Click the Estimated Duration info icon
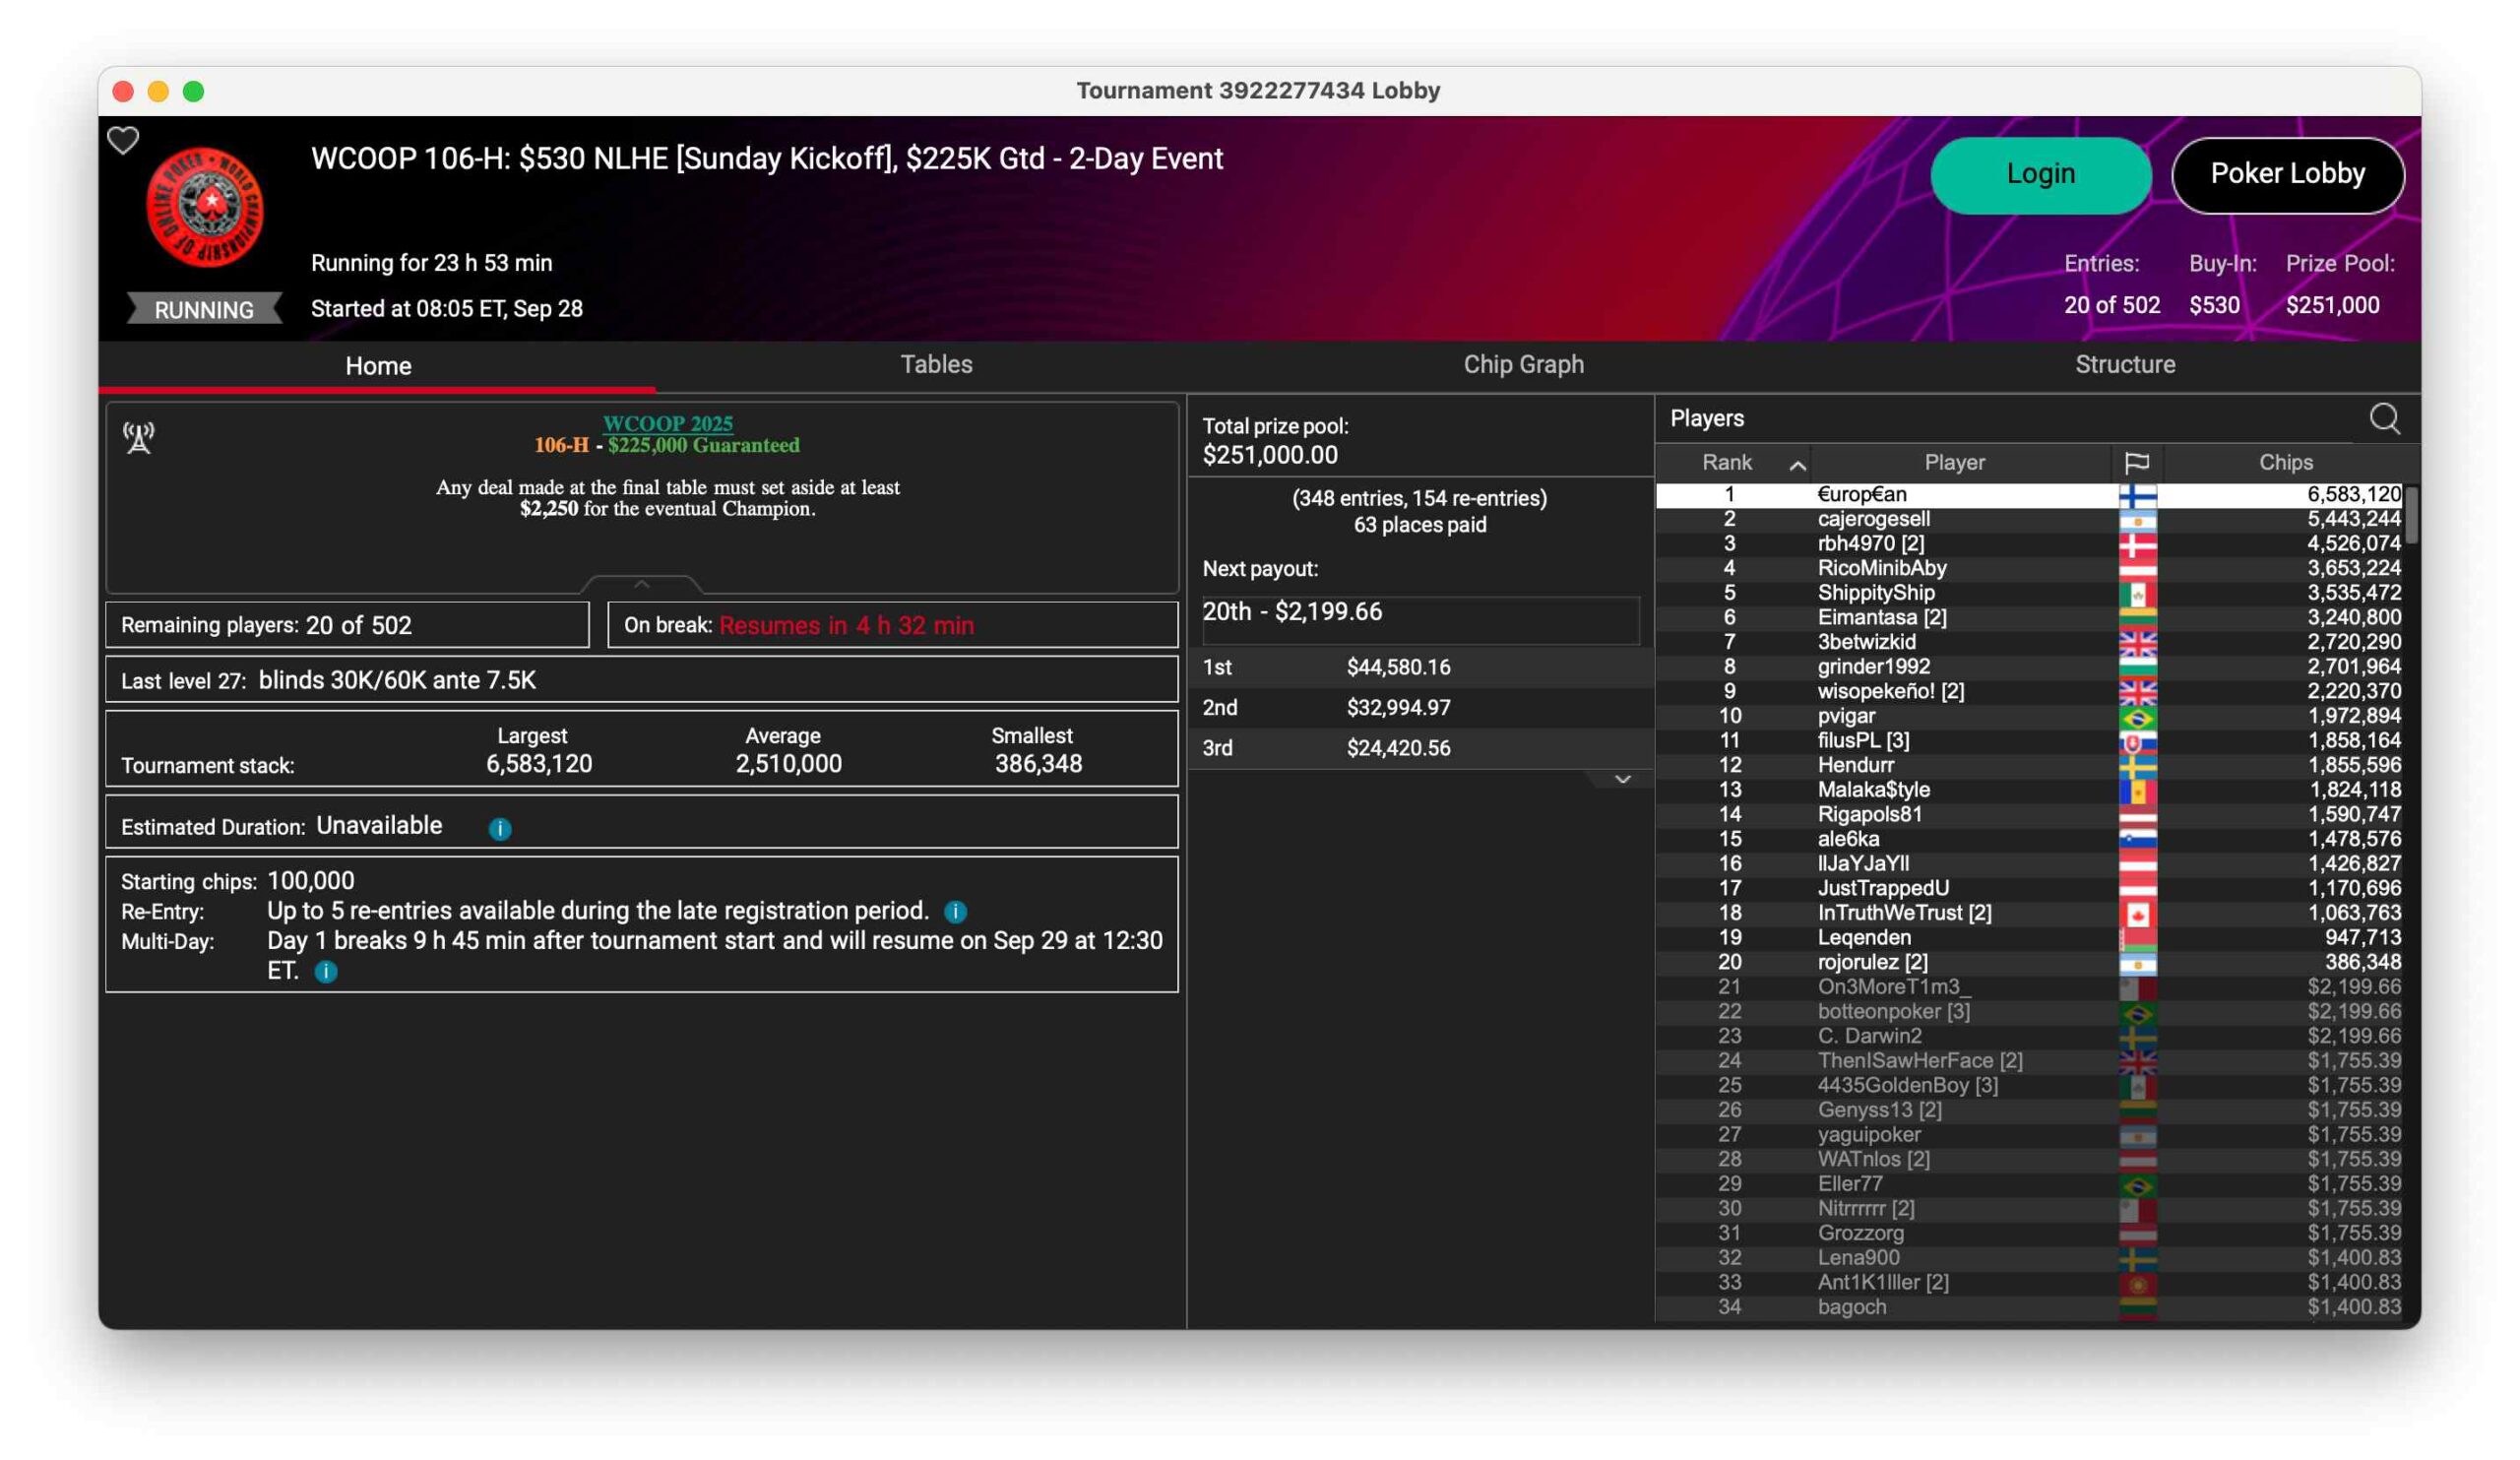Image resolution: width=2520 pixels, height=1460 pixels. tap(500, 828)
